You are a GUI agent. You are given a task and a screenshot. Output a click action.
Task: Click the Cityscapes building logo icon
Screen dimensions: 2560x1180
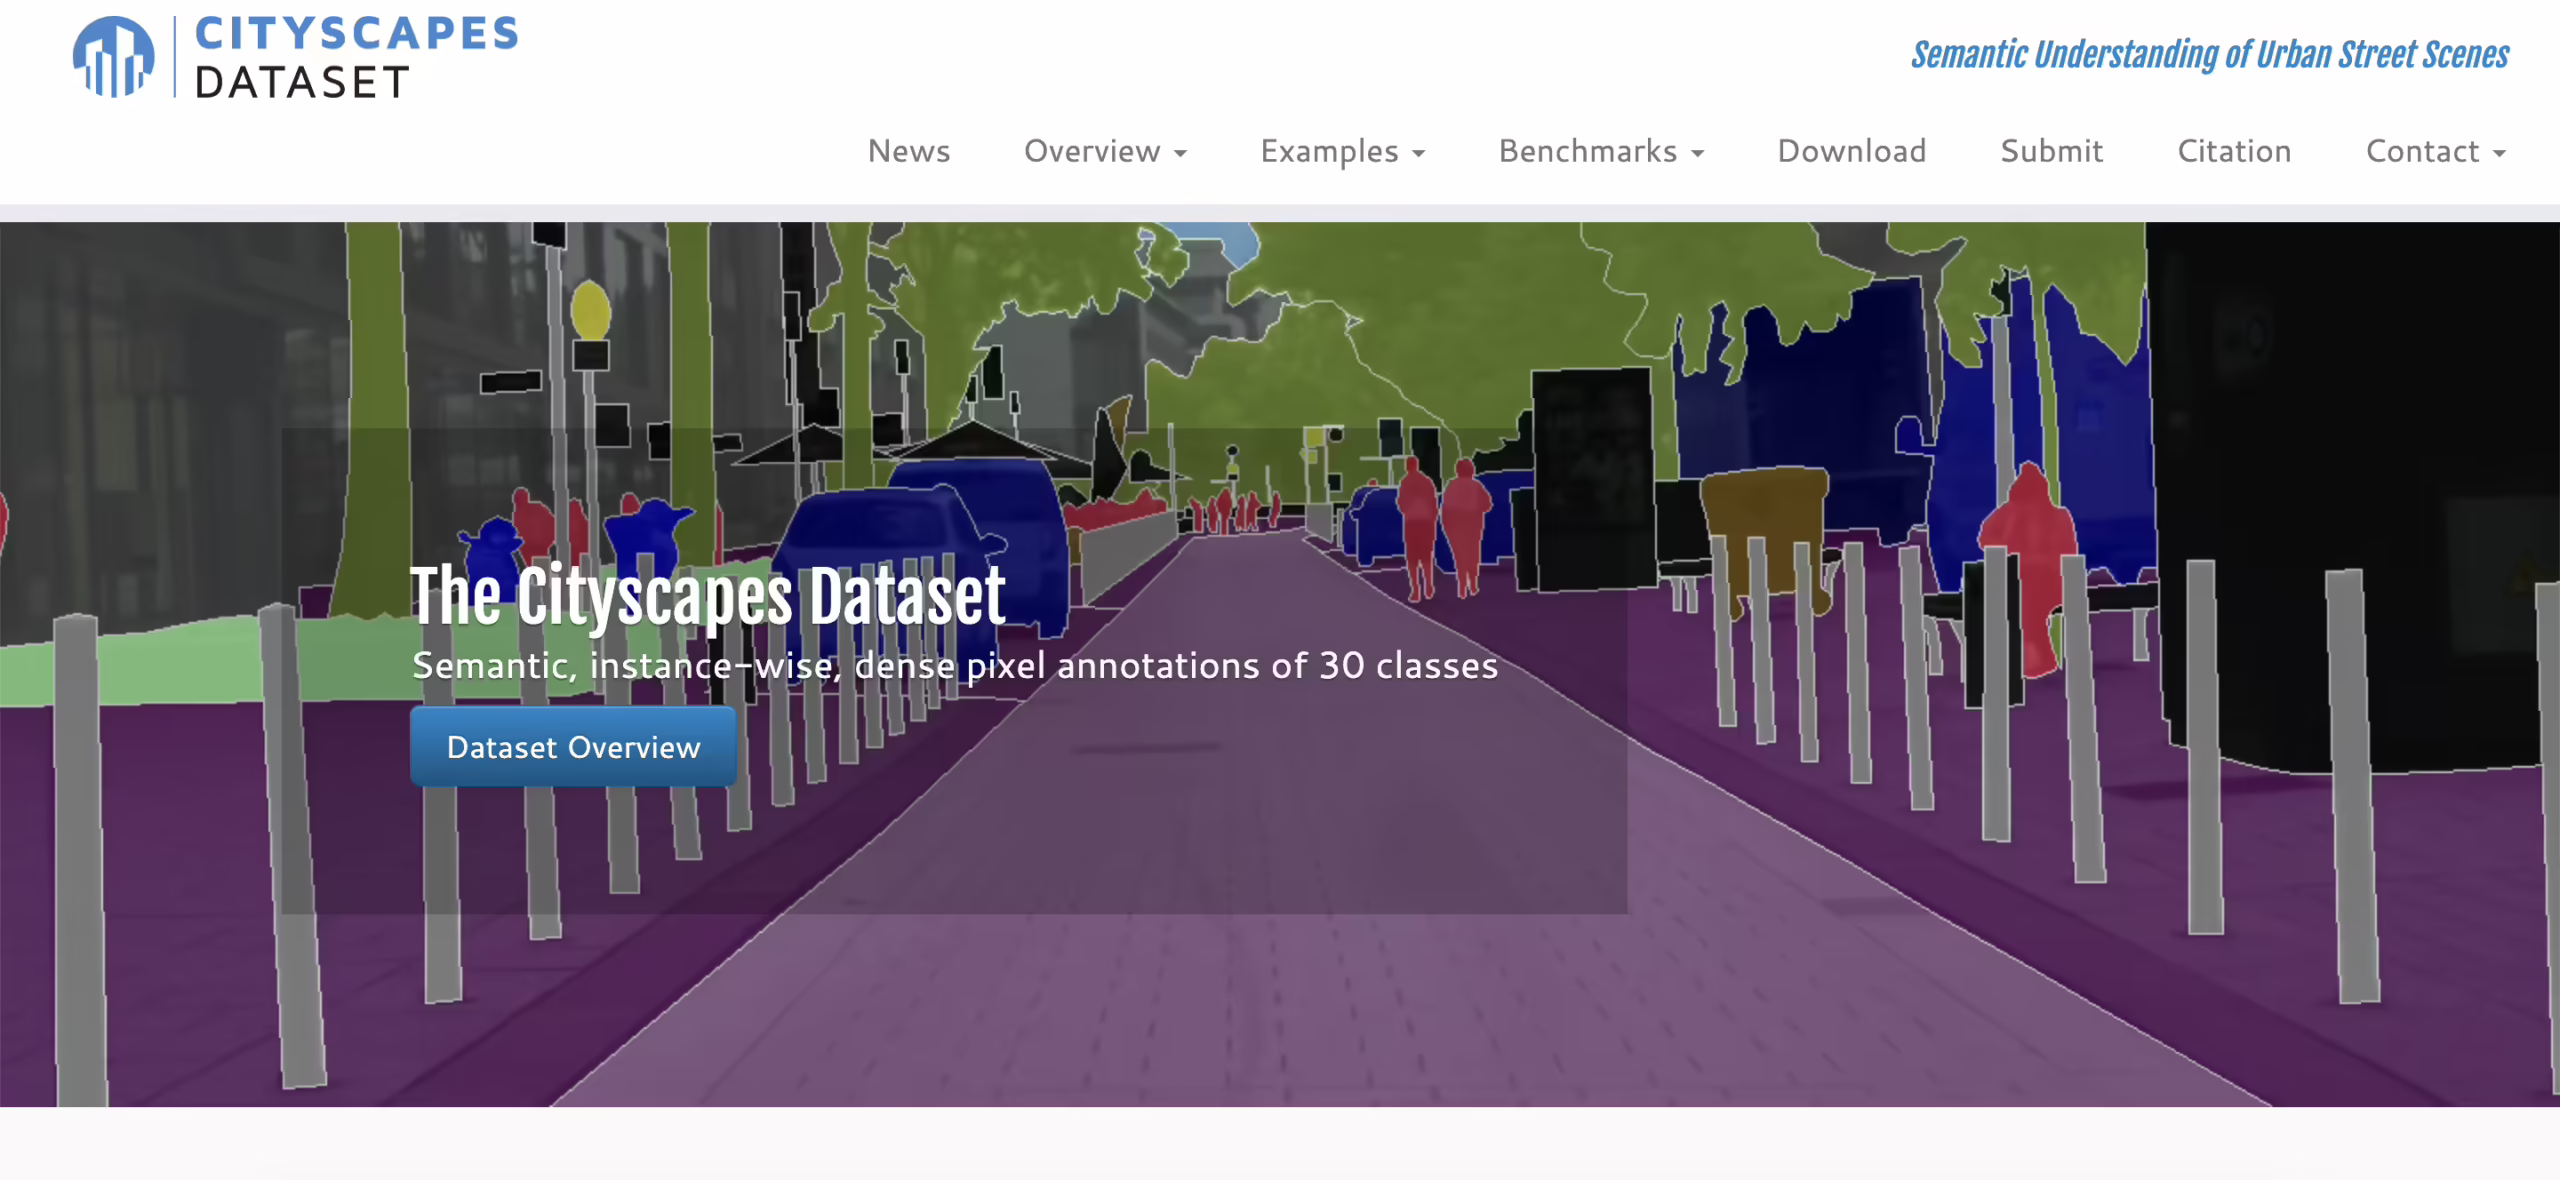[x=113, y=57]
